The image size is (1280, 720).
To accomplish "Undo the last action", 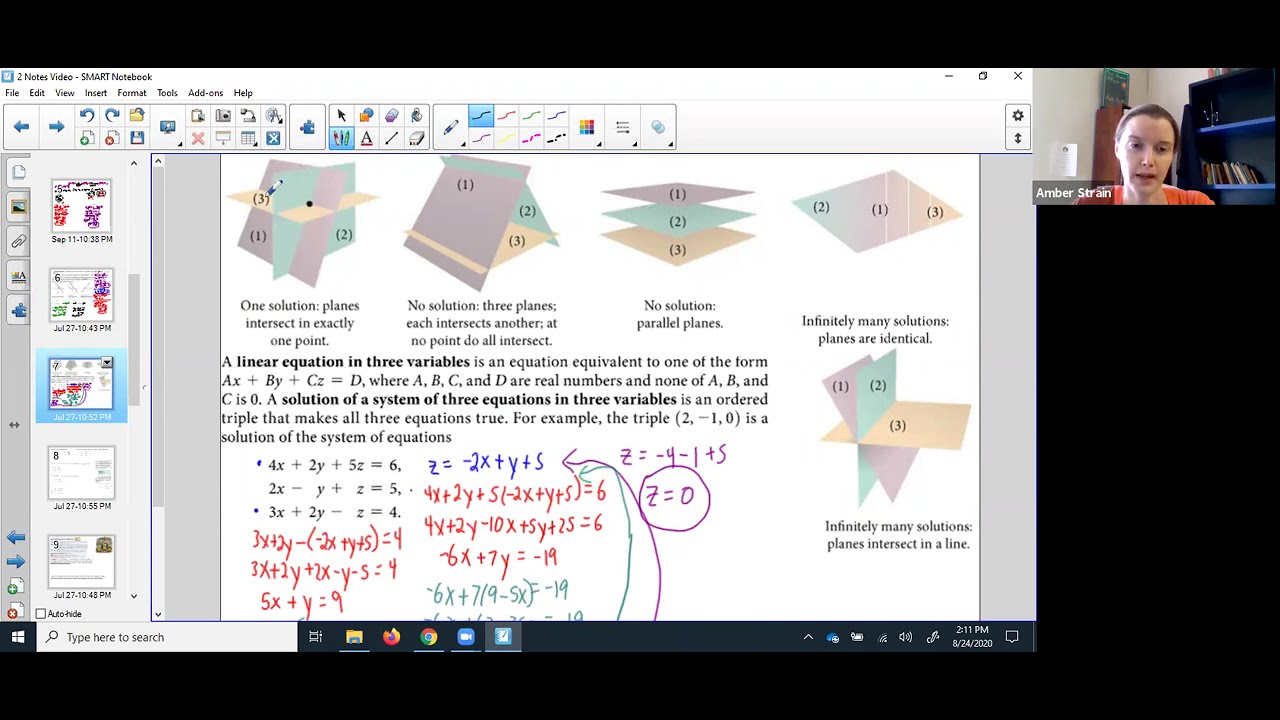I will click(x=87, y=116).
